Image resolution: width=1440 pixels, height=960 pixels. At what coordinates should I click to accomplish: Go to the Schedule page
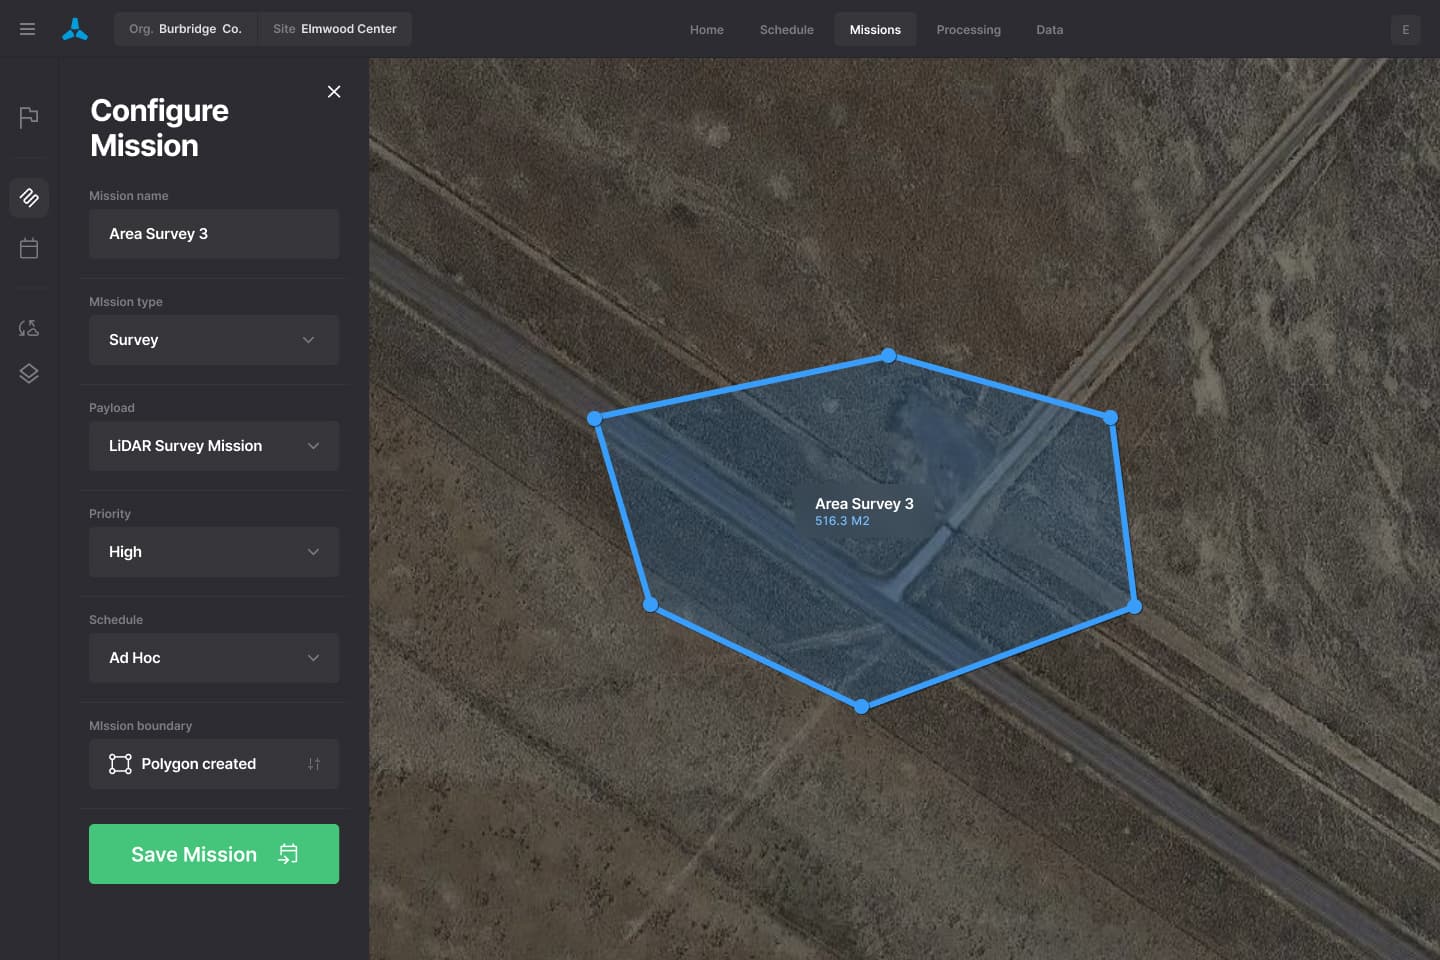[786, 29]
